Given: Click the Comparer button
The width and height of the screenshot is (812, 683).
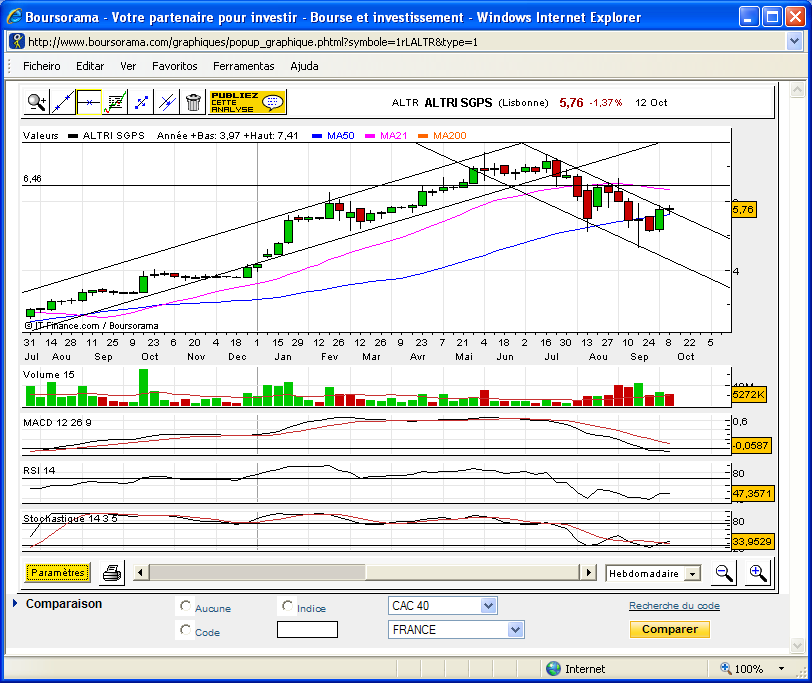Looking at the screenshot, I should (670, 629).
